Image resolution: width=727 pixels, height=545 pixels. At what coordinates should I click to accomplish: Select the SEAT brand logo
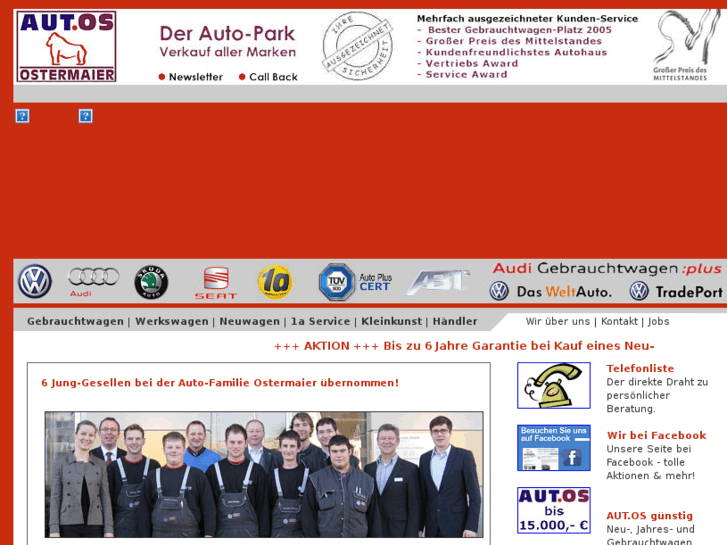coord(216,282)
